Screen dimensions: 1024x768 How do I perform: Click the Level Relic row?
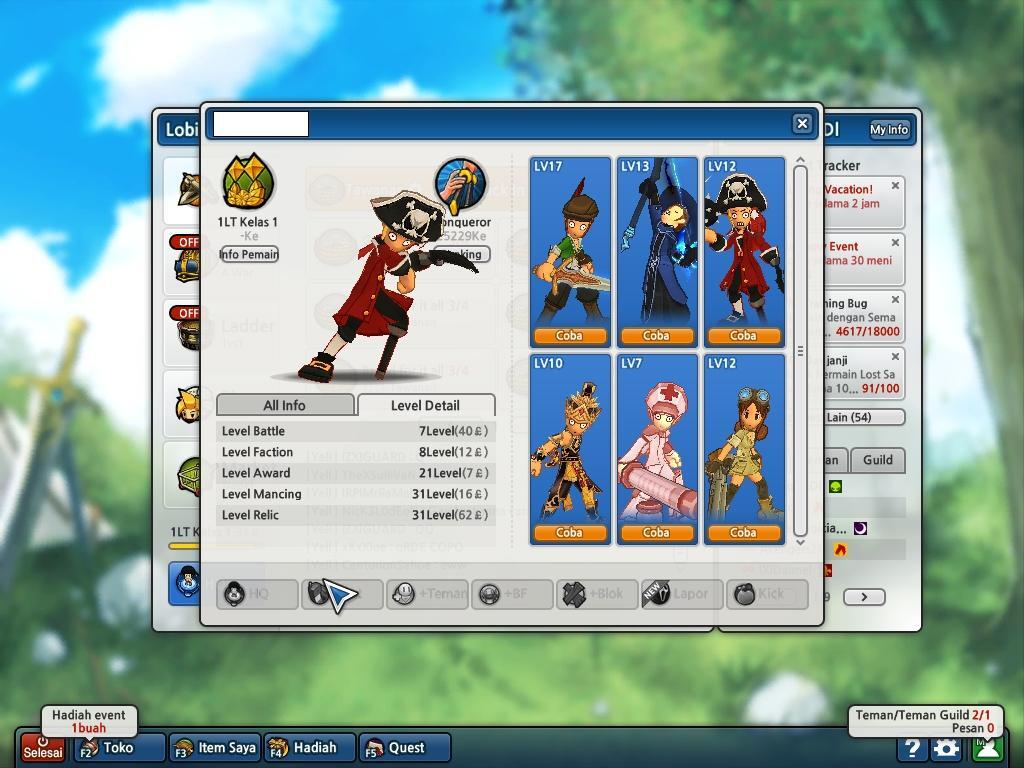click(355, 515)
